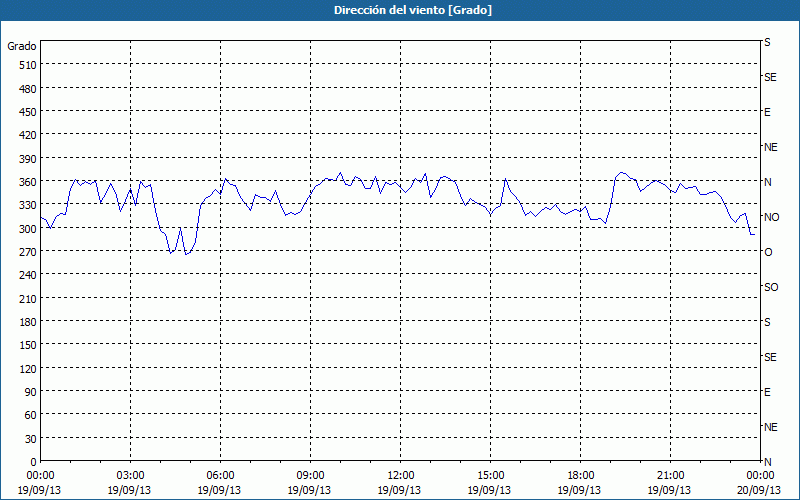Viewport: 800px width, 500px height.
Task: Click the 120 left axis tick label
Action: point(29,369)
